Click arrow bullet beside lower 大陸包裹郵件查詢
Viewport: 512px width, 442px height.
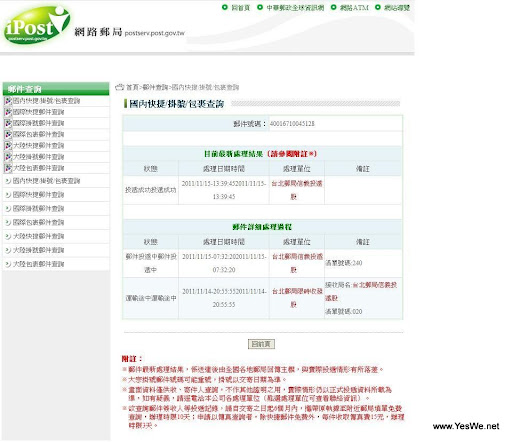tap(8, 264)
